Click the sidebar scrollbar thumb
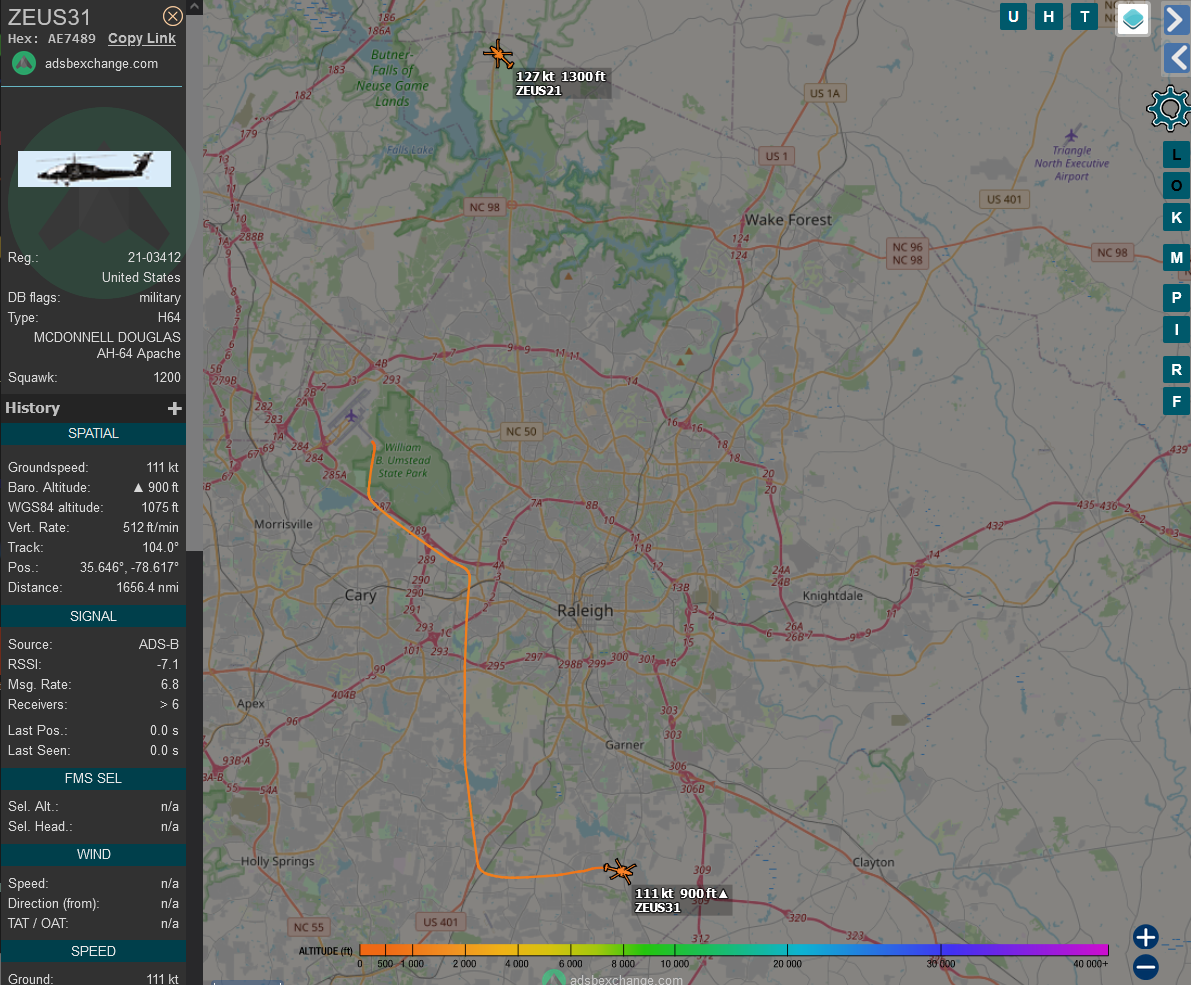The height and width of the screenshot is (985, 1191). click(194, 281)
